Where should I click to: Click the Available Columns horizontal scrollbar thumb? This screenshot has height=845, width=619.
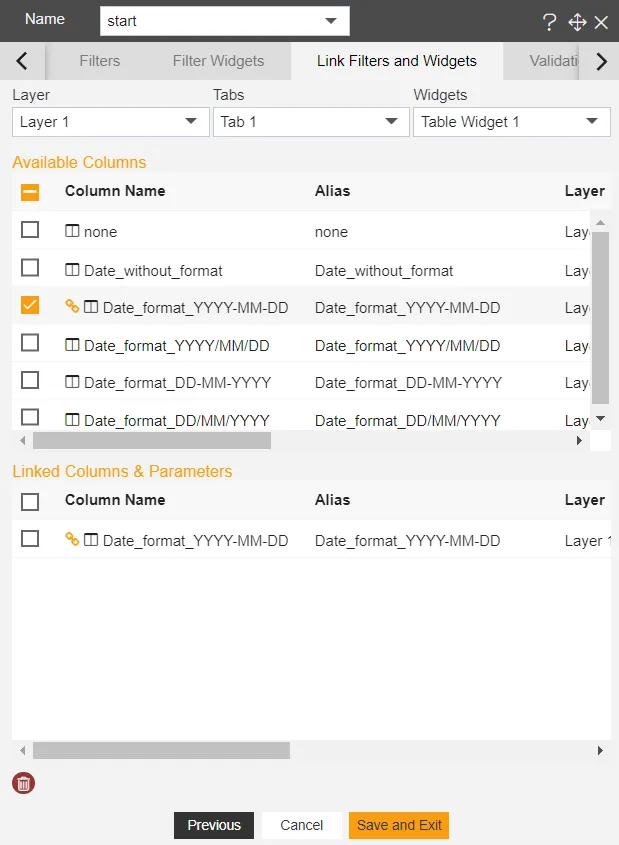tap(152, 440)
